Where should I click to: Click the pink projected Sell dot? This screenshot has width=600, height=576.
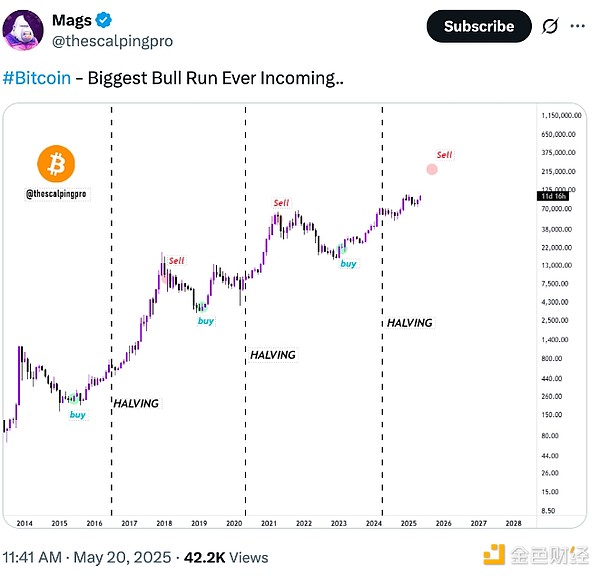432,169
